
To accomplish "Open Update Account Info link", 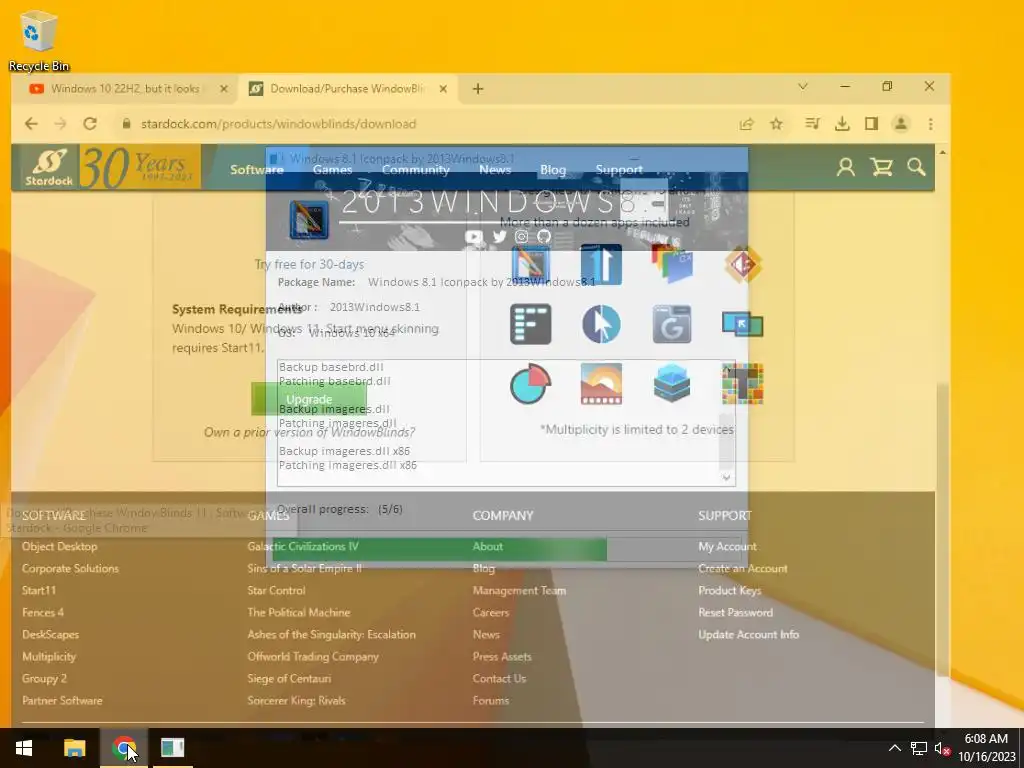I will tap(748, 635).
